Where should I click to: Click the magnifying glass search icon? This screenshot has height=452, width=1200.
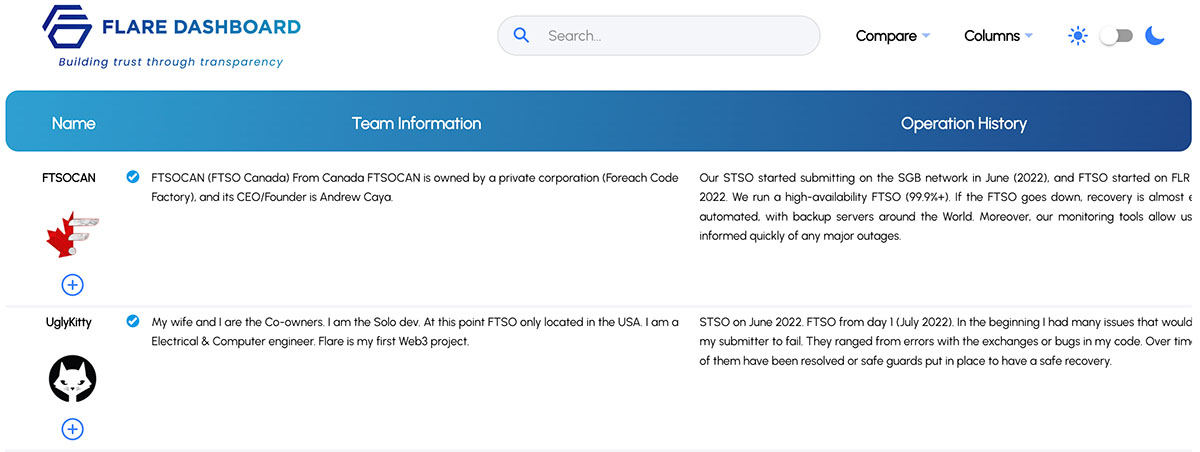tap(521, 35)
